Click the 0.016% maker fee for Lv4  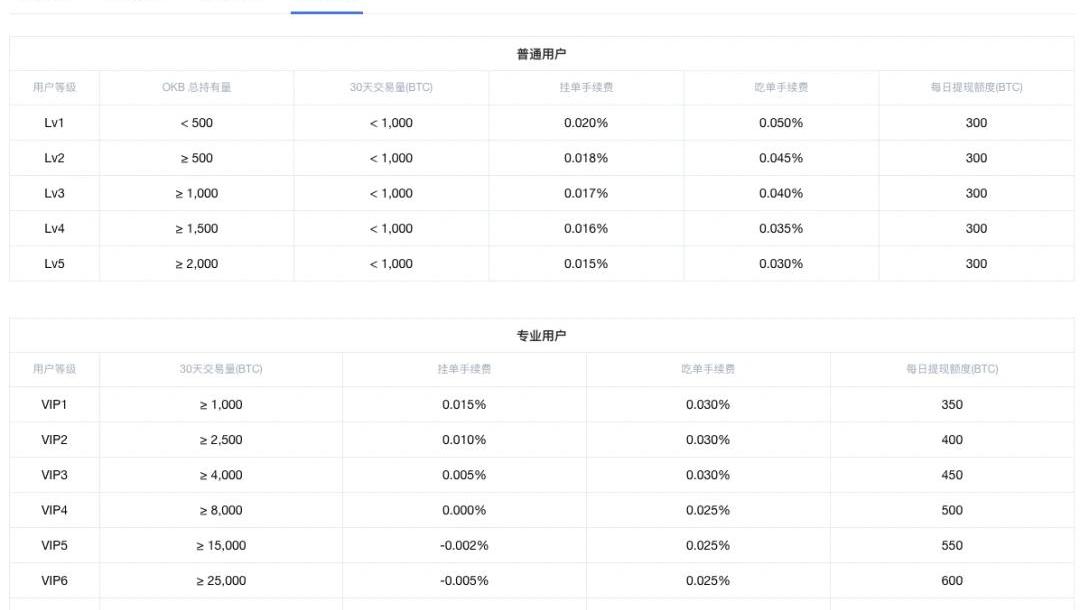(x=586, y=229)
